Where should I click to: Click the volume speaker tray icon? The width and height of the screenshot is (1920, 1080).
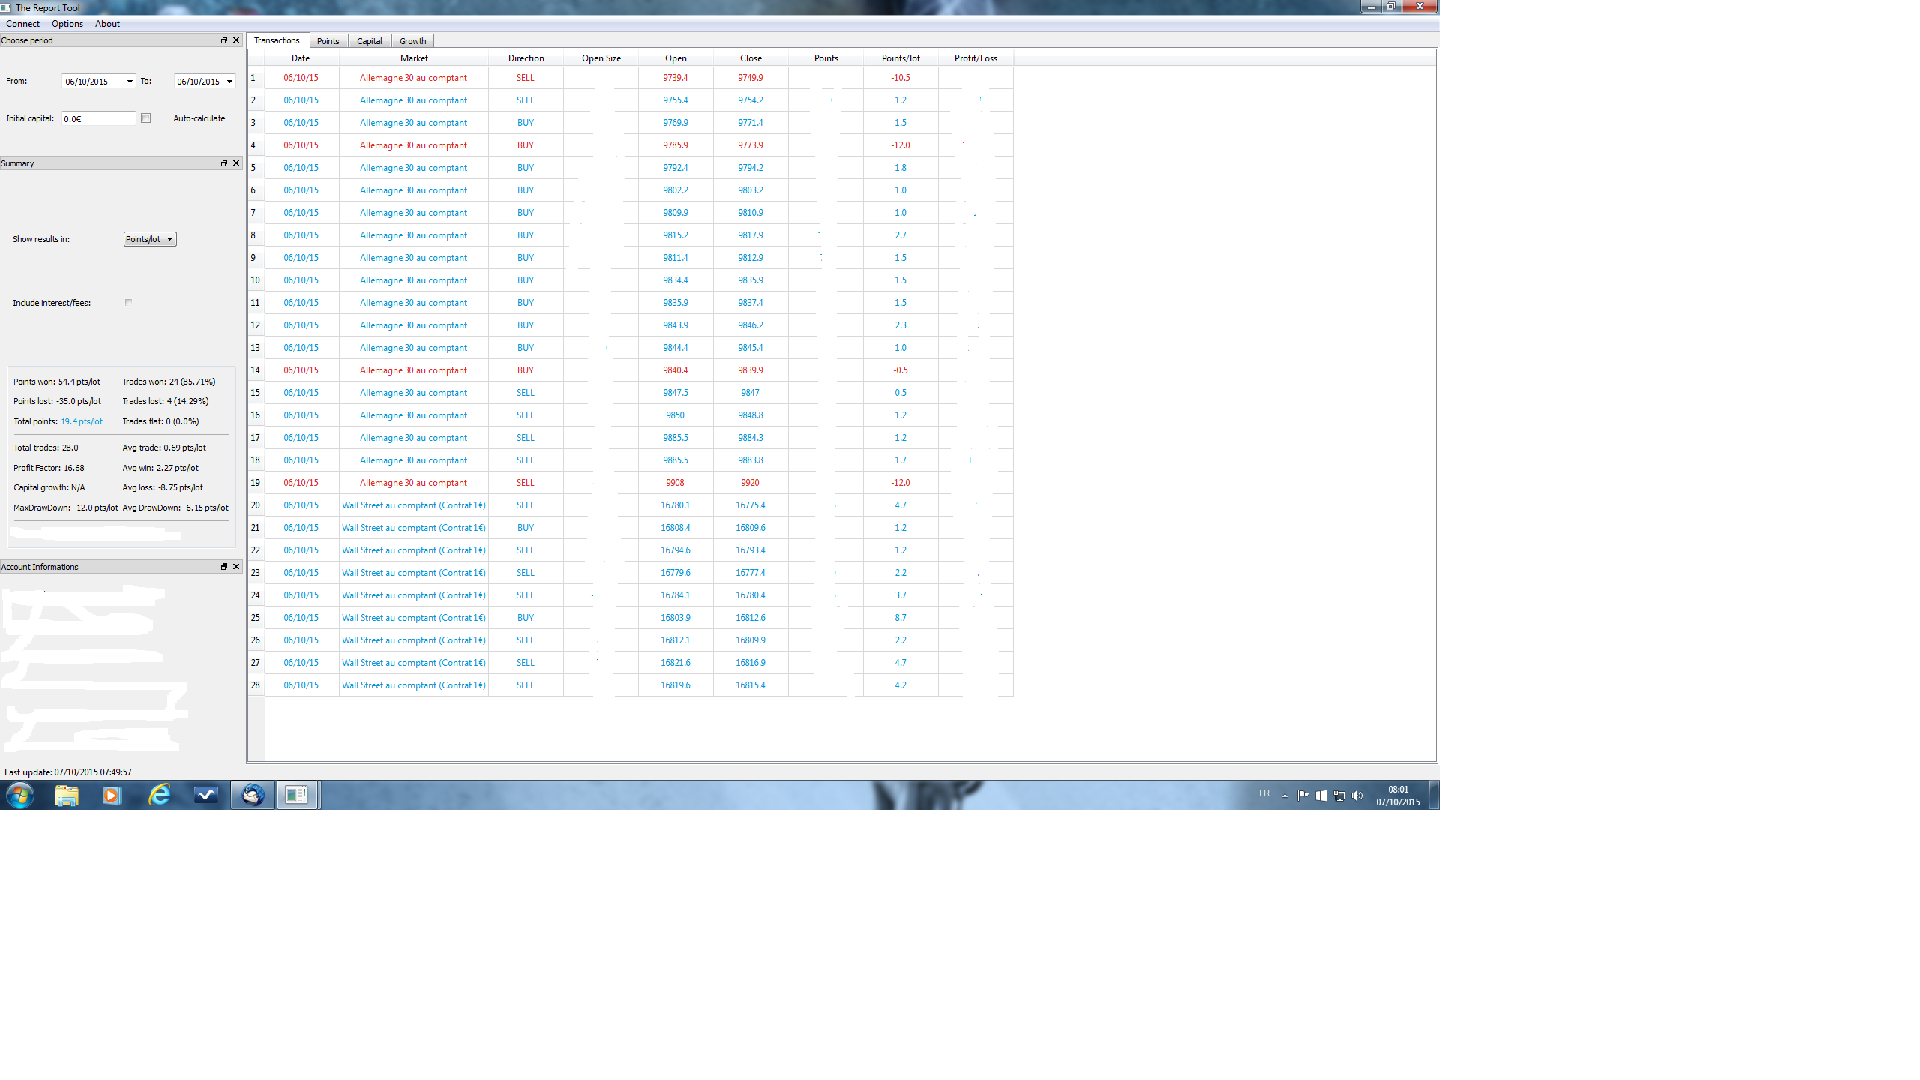[1357, 796]
